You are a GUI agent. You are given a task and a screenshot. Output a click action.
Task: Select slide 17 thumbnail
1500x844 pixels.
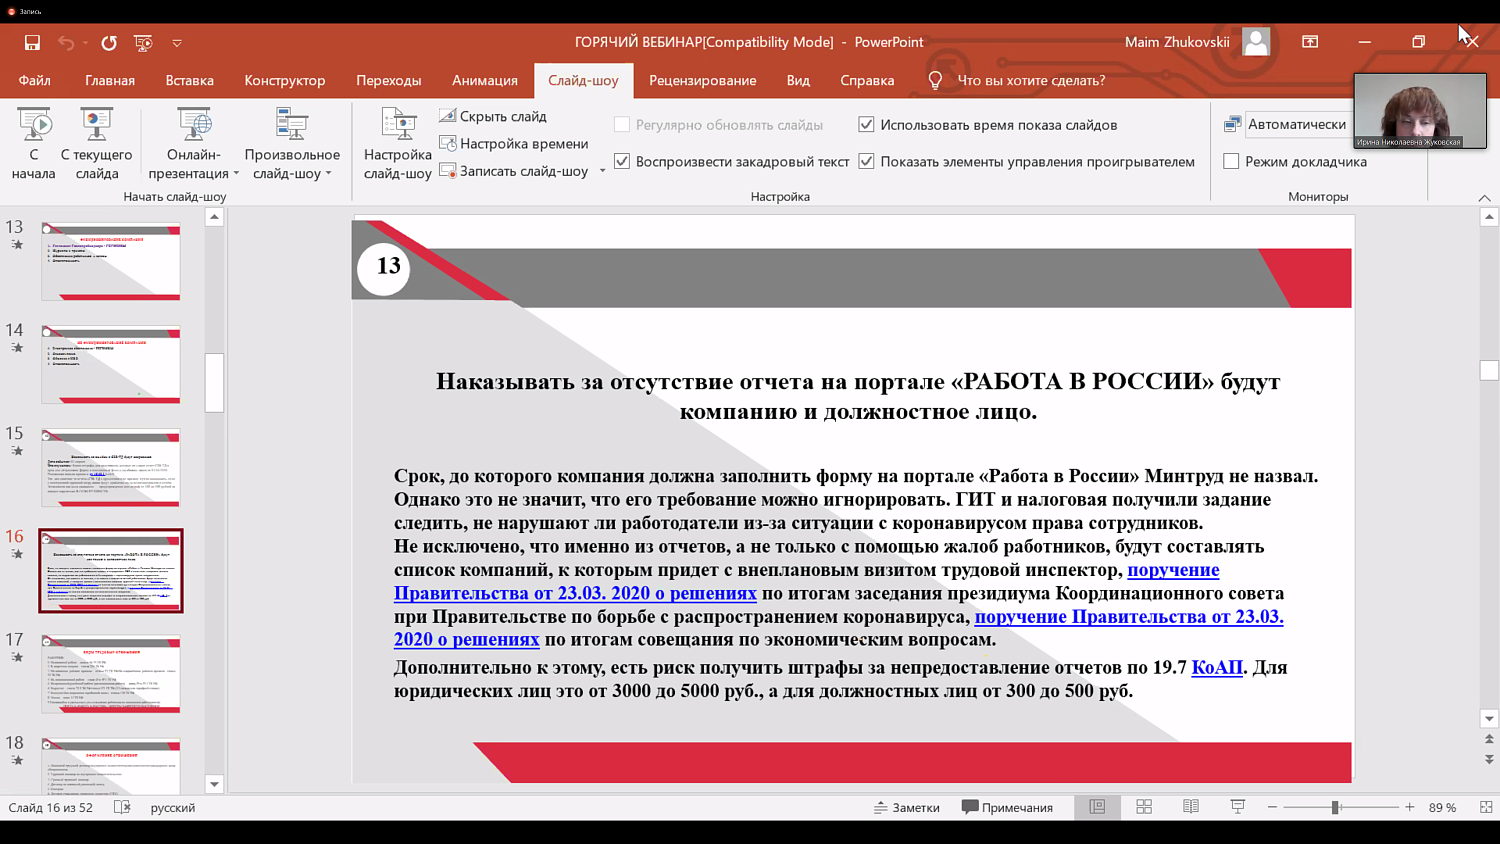click(x=111, y=673)
